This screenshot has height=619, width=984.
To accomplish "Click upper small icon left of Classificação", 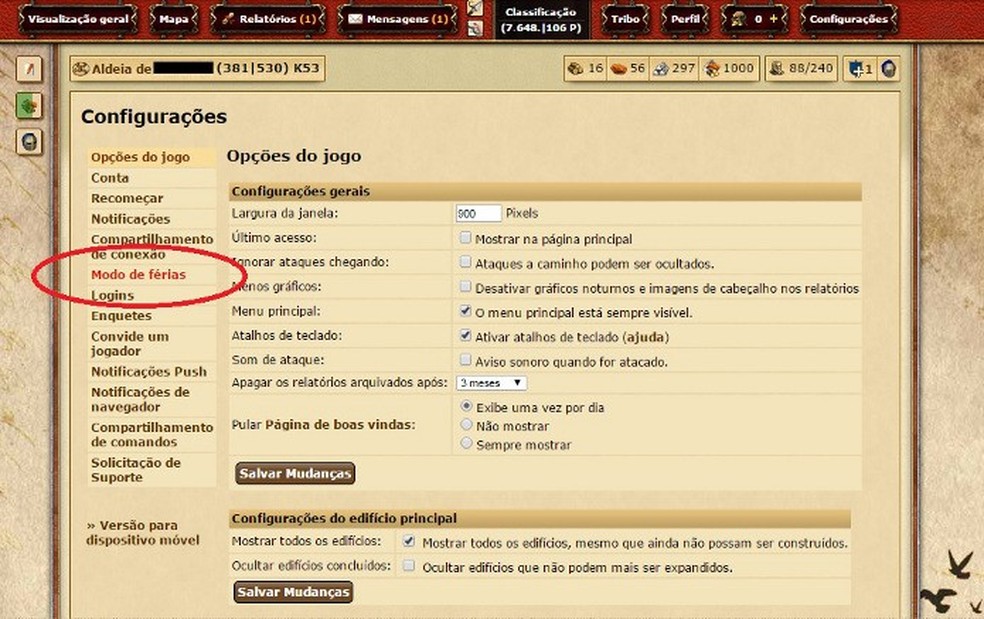I will pos(475,8).
